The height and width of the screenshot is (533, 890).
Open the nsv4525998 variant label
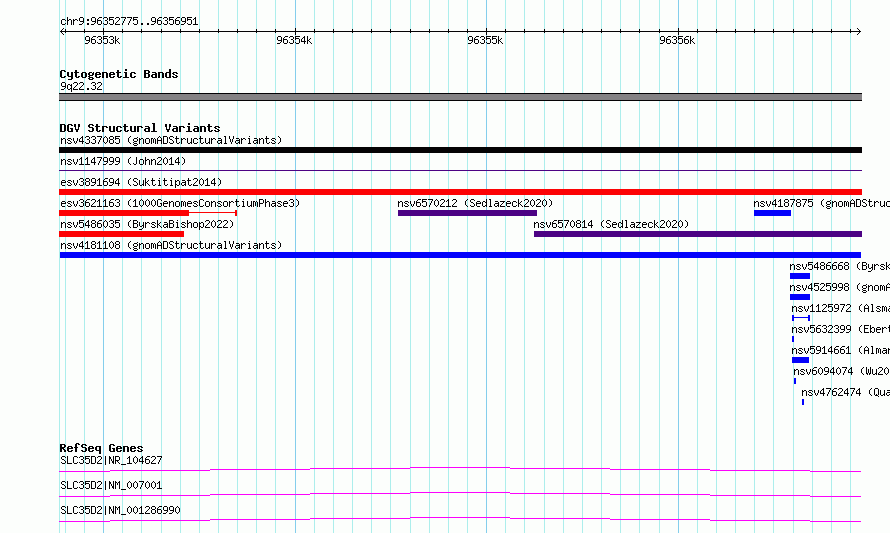(x=839, y=287)
